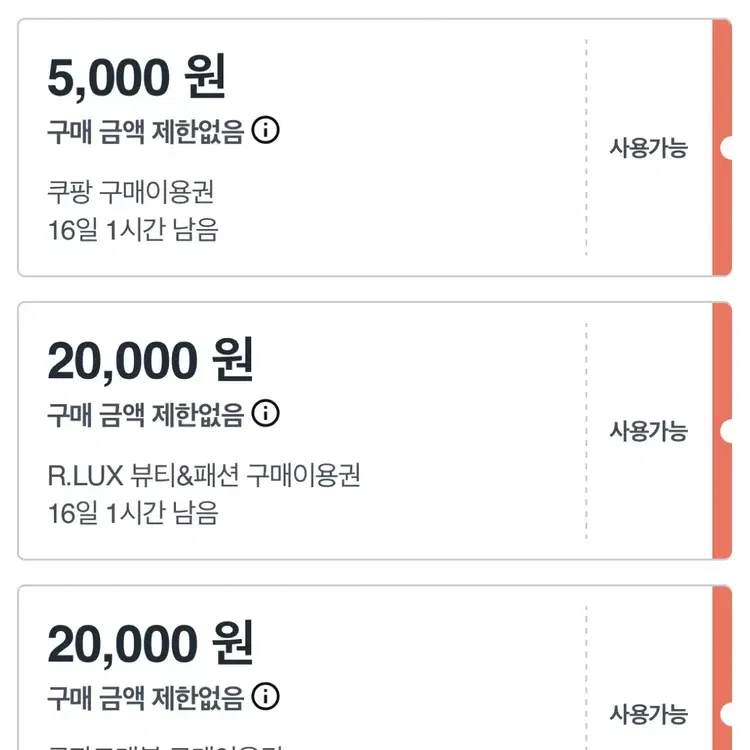Click the 20,000 원 amount on R.LUX coupon
750x750 pixels.
pyautogui.click(x=150, y=360)
